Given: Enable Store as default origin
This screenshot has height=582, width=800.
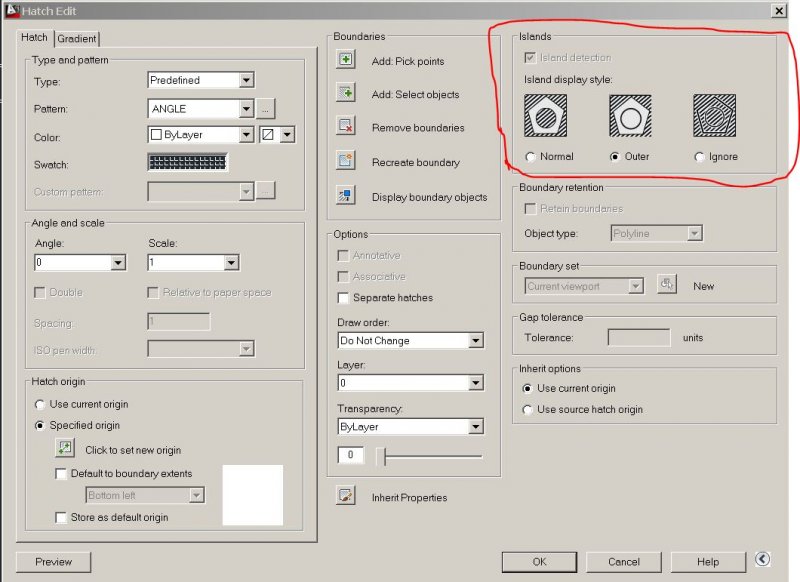Looking at the screenshot, I should click(x=61, y=518).
